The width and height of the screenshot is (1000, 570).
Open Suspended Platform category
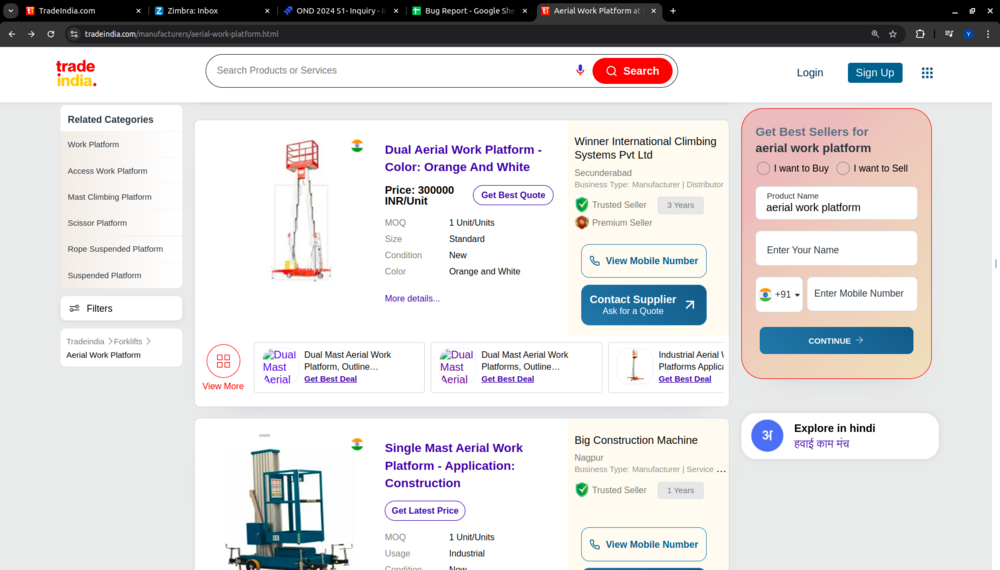tap(105, 275)
